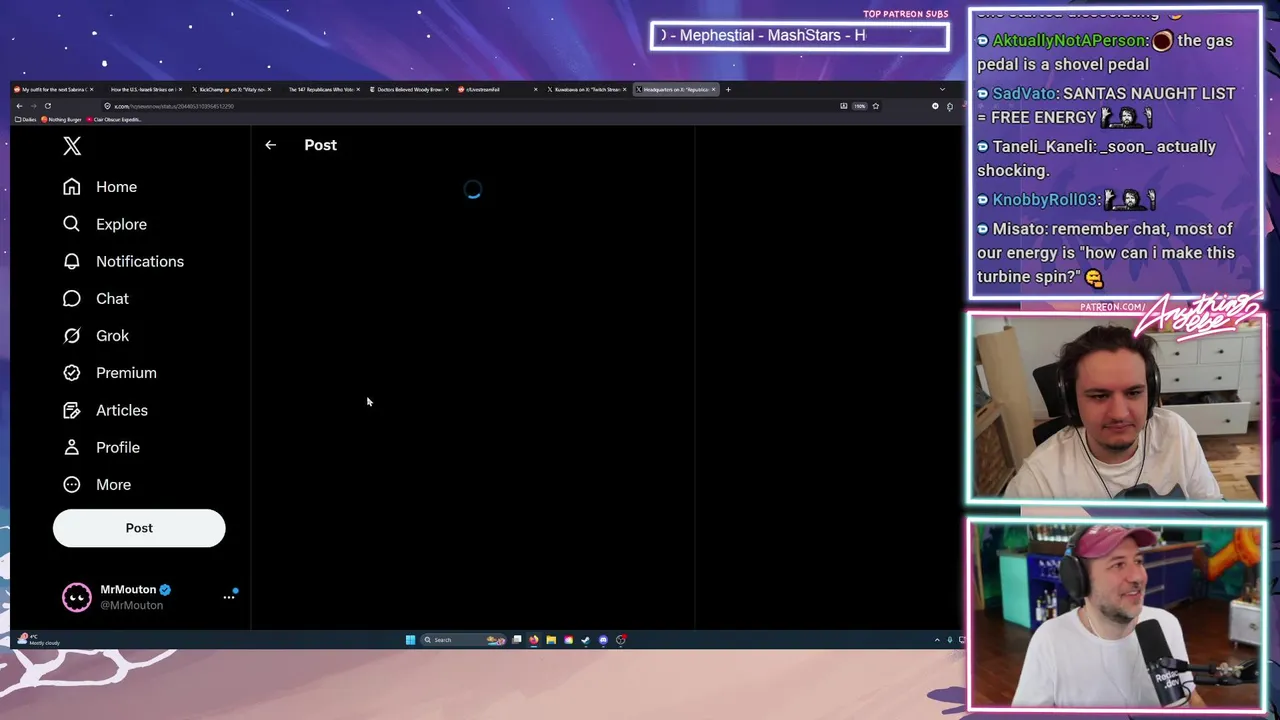Expand the More menu in sidebar
This screenshot has height=720, width=1280.
pos(97,485)
